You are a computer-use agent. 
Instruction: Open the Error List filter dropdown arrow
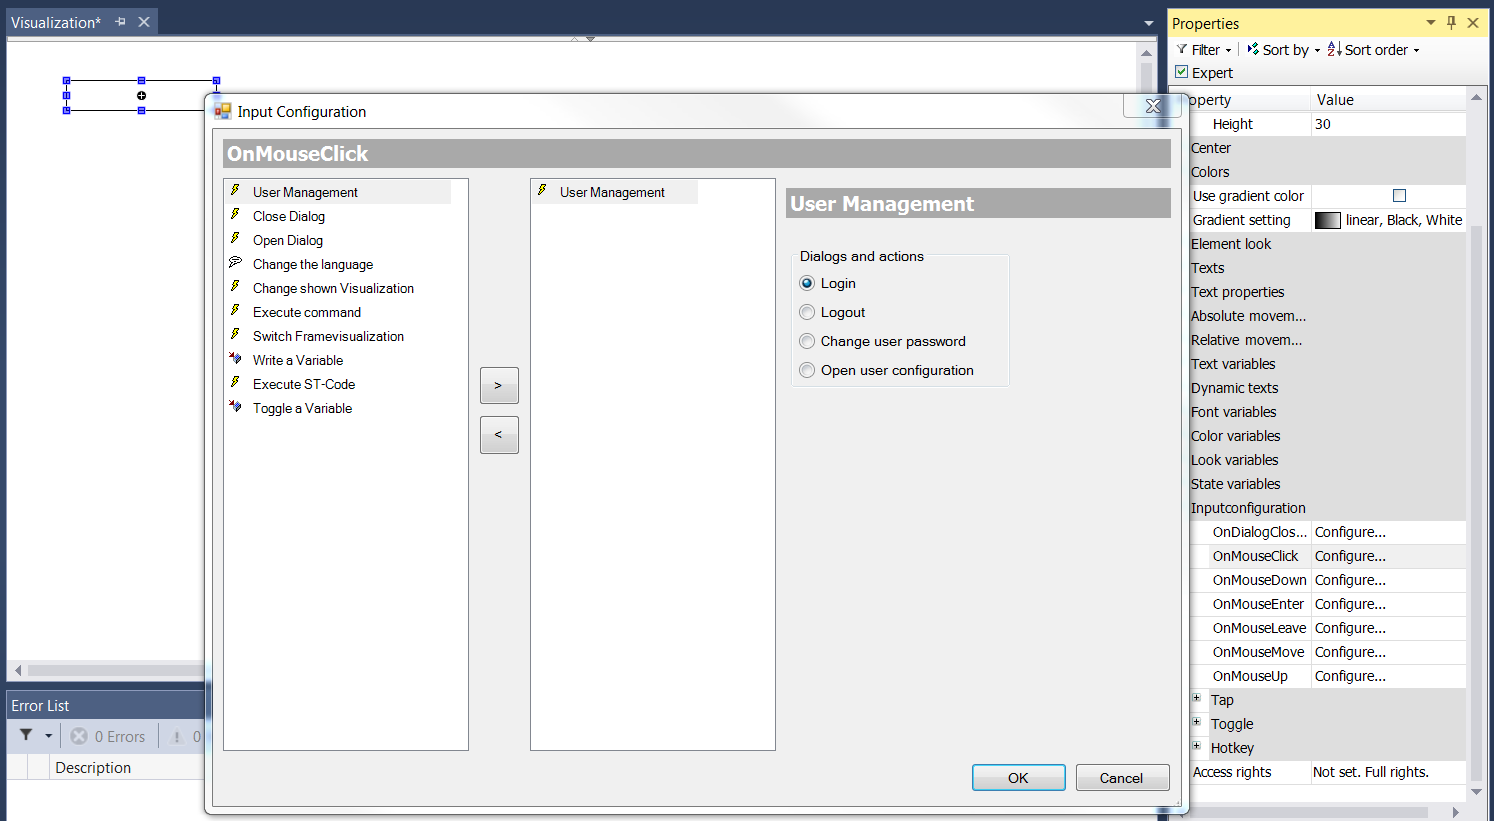click(x=48, y=736)
